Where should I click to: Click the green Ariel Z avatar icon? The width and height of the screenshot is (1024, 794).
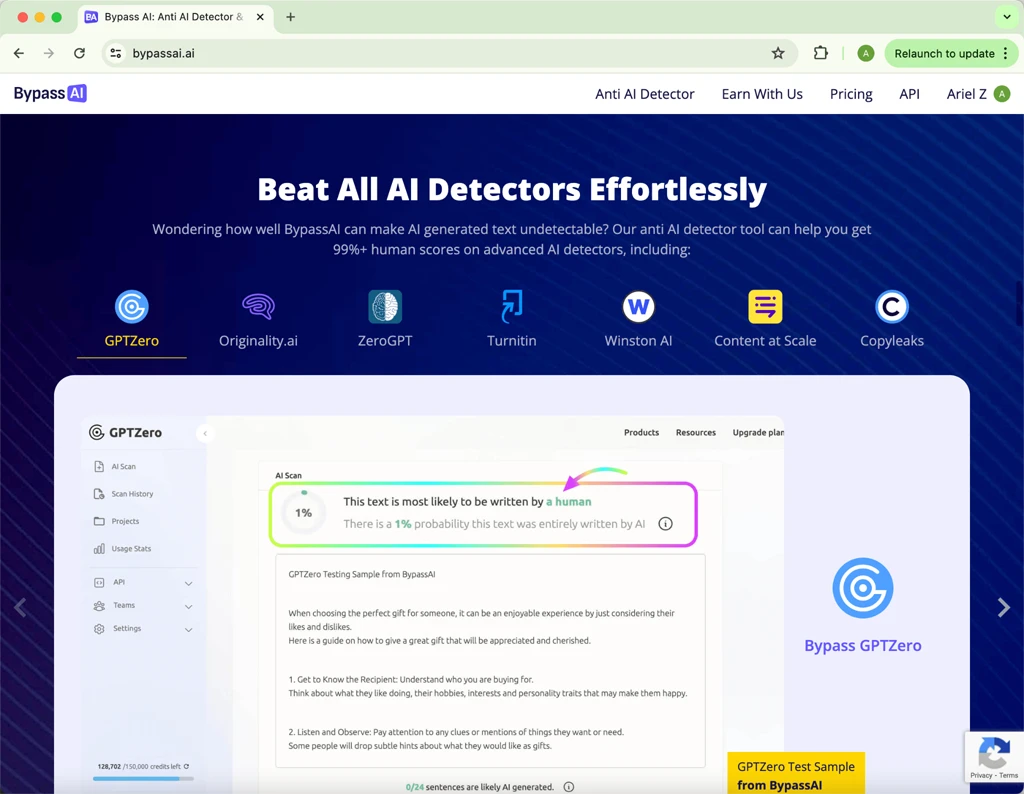[x=1002, y=94]
